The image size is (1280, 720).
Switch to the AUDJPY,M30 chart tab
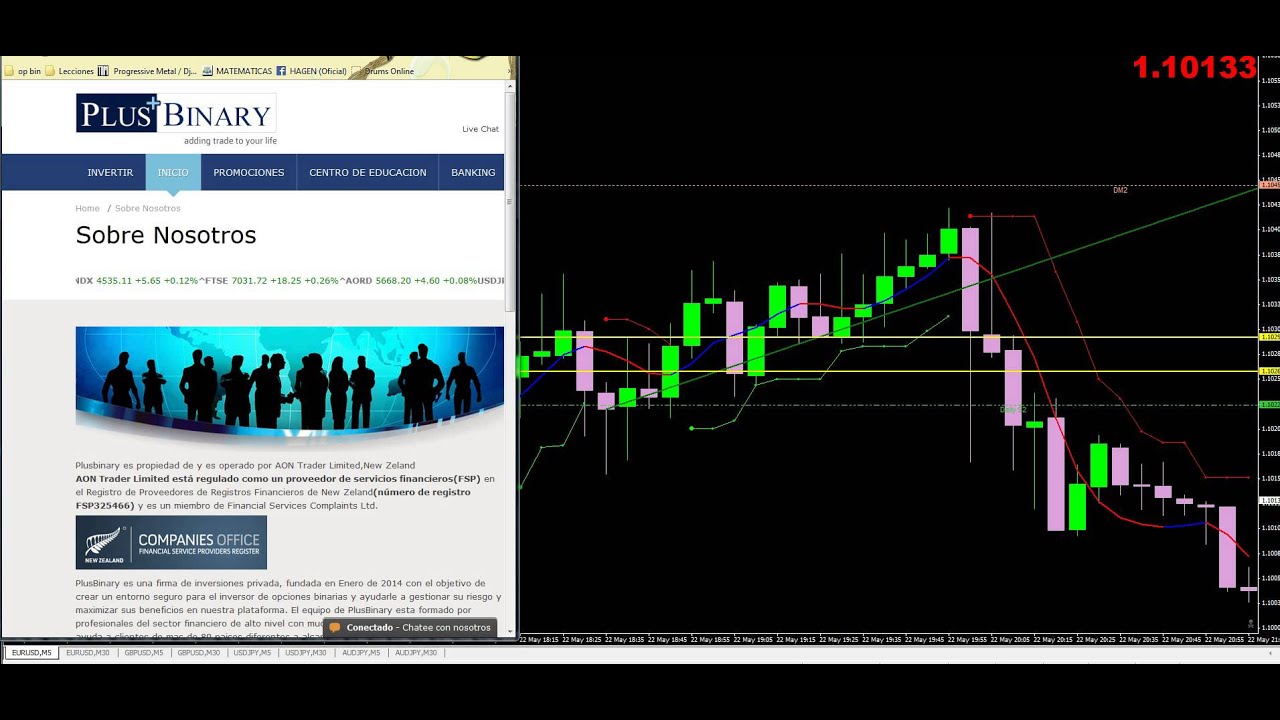[416, 653]
